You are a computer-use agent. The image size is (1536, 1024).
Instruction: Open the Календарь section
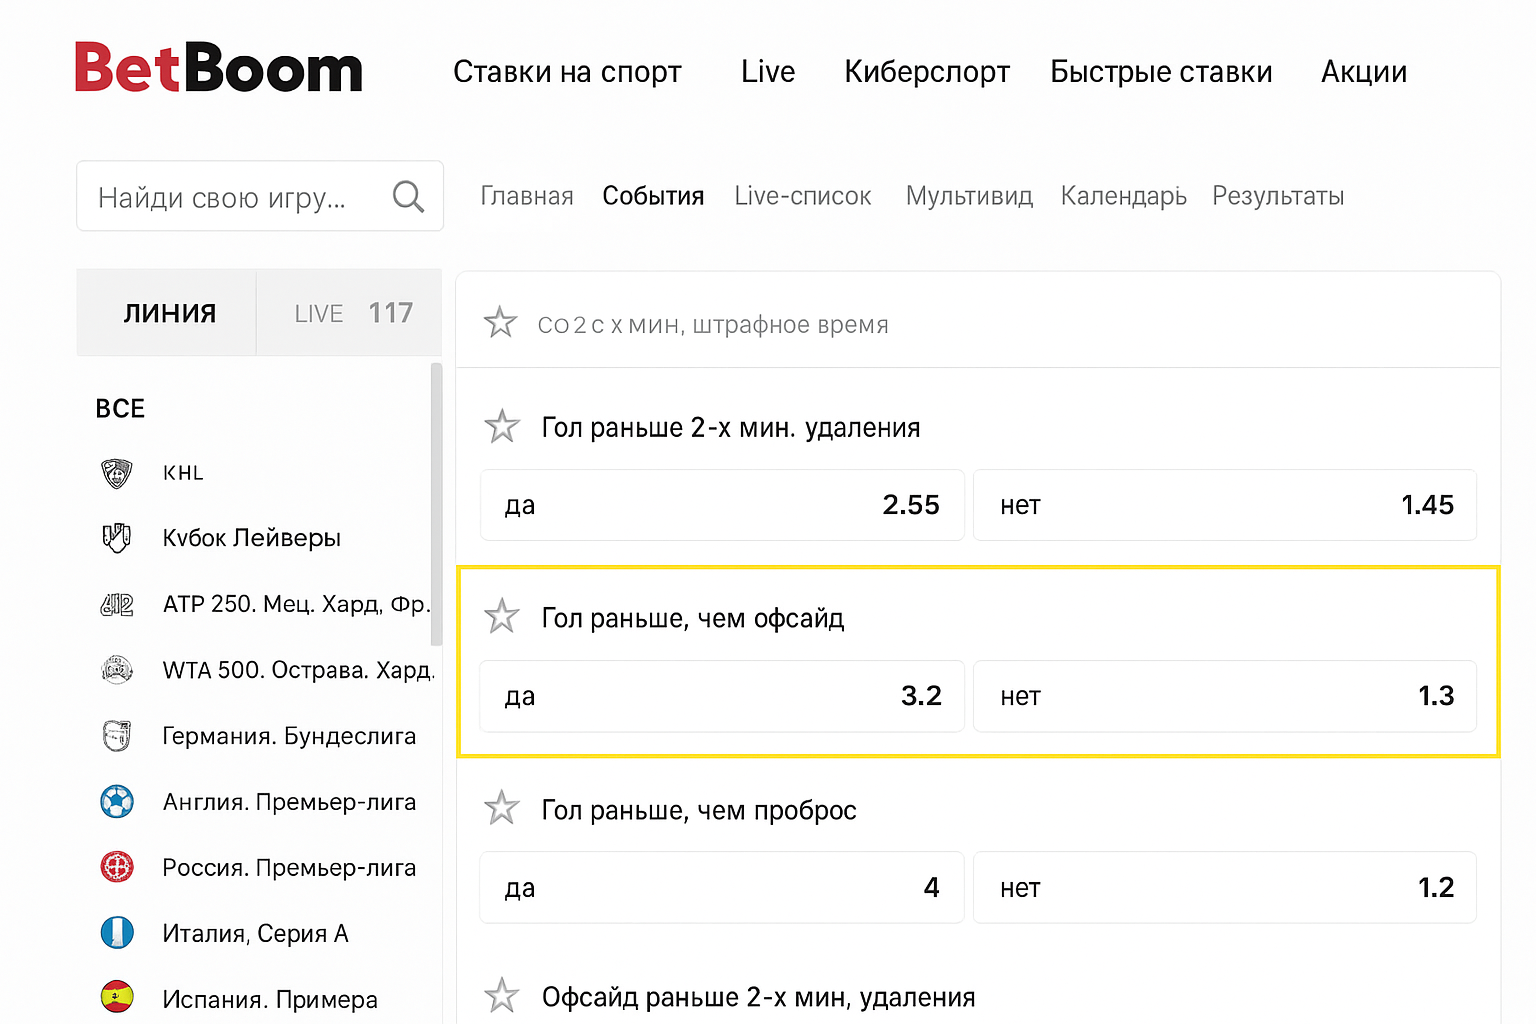click(x=1123, y=196)
